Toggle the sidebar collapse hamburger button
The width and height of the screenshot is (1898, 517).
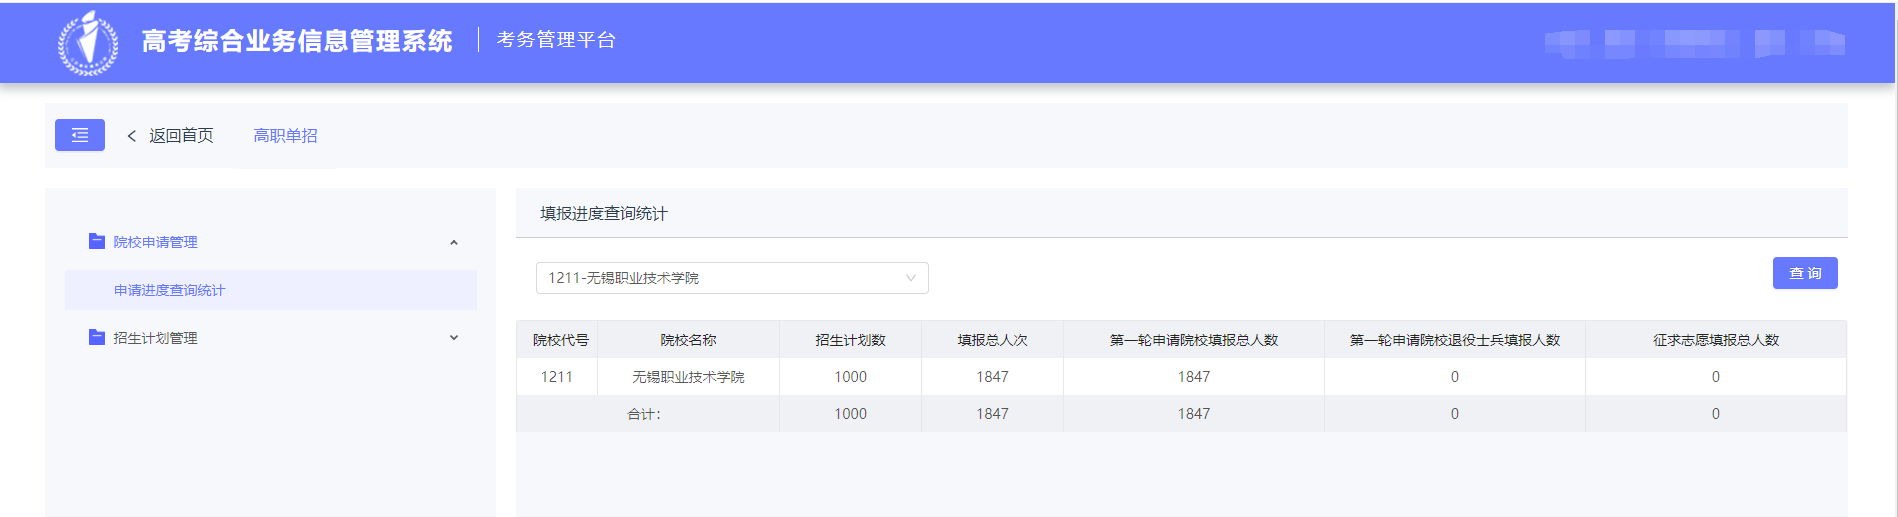coord(80,135)
